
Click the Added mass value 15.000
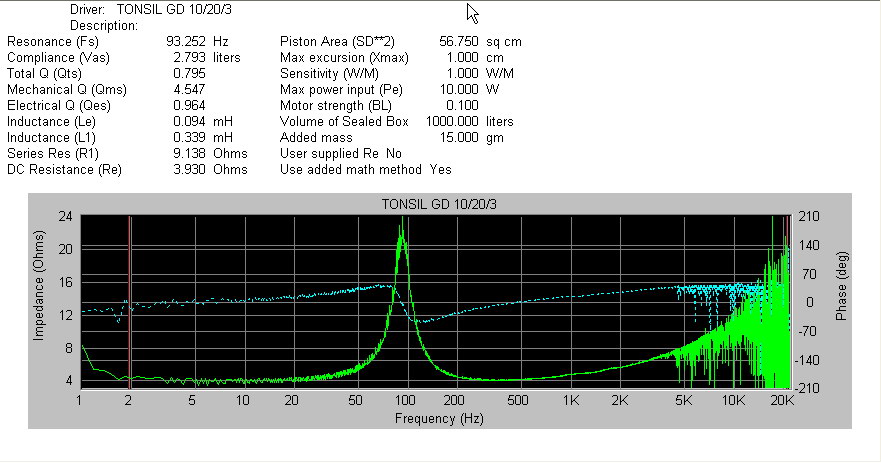click(458, 138)
